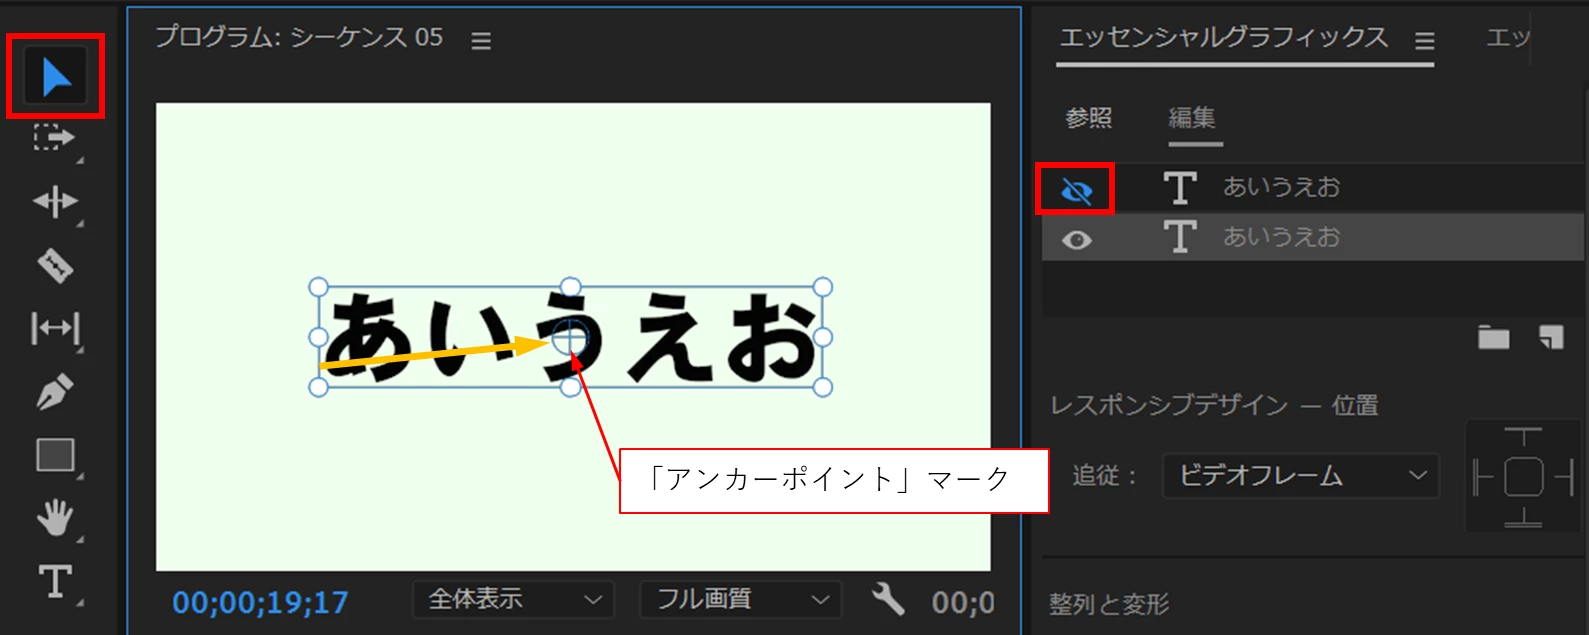1589x635 pixels.
Task: Click the bottom-right text bounding box handle
Action: 822,387
